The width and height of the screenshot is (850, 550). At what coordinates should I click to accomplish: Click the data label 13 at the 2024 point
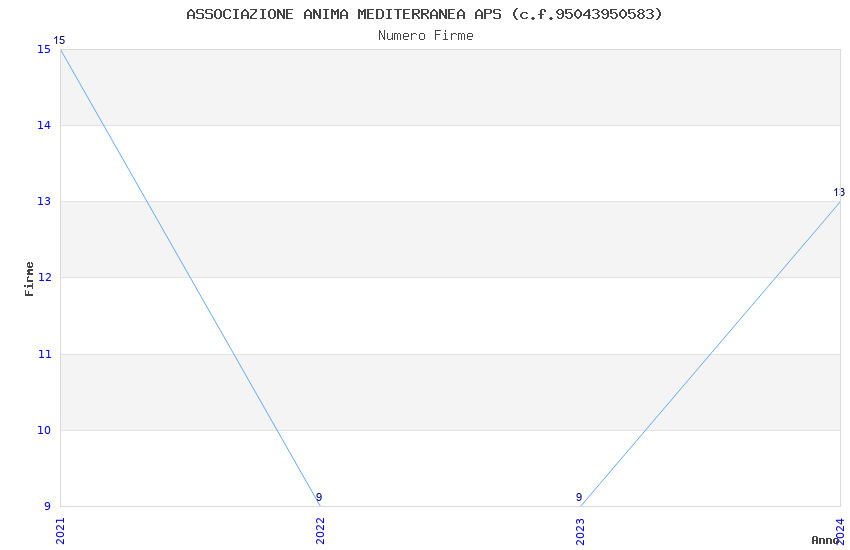coord(839,192)
